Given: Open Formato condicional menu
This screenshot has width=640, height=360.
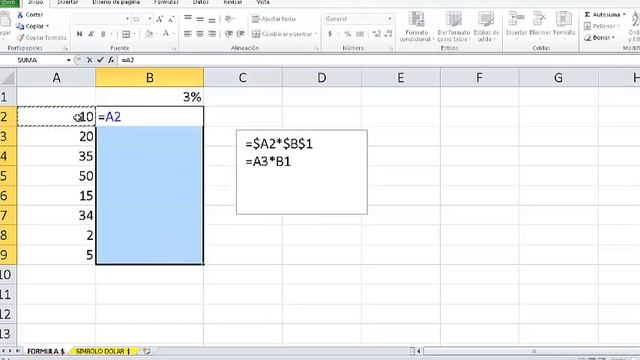Looking at the screenshot, I should pyautogui.click(x=416, y=27).
